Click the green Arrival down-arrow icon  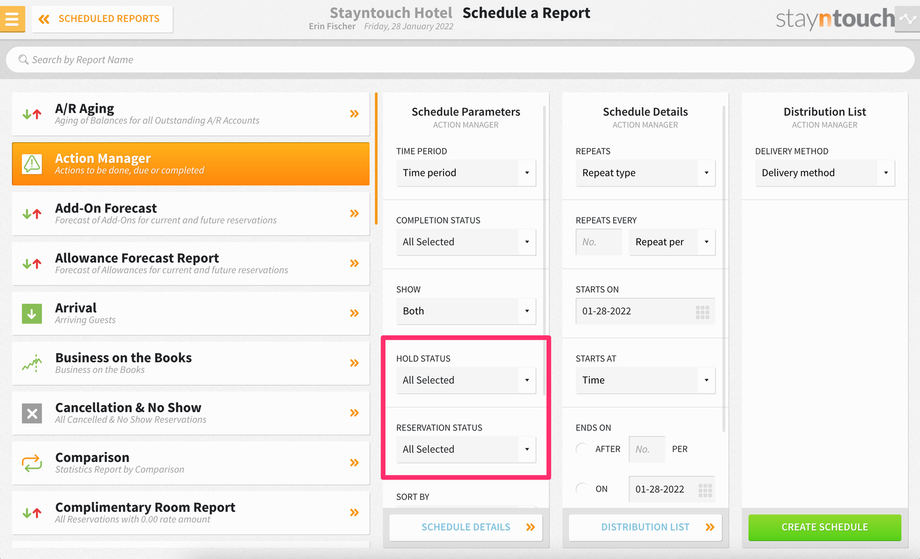point(32,313)
